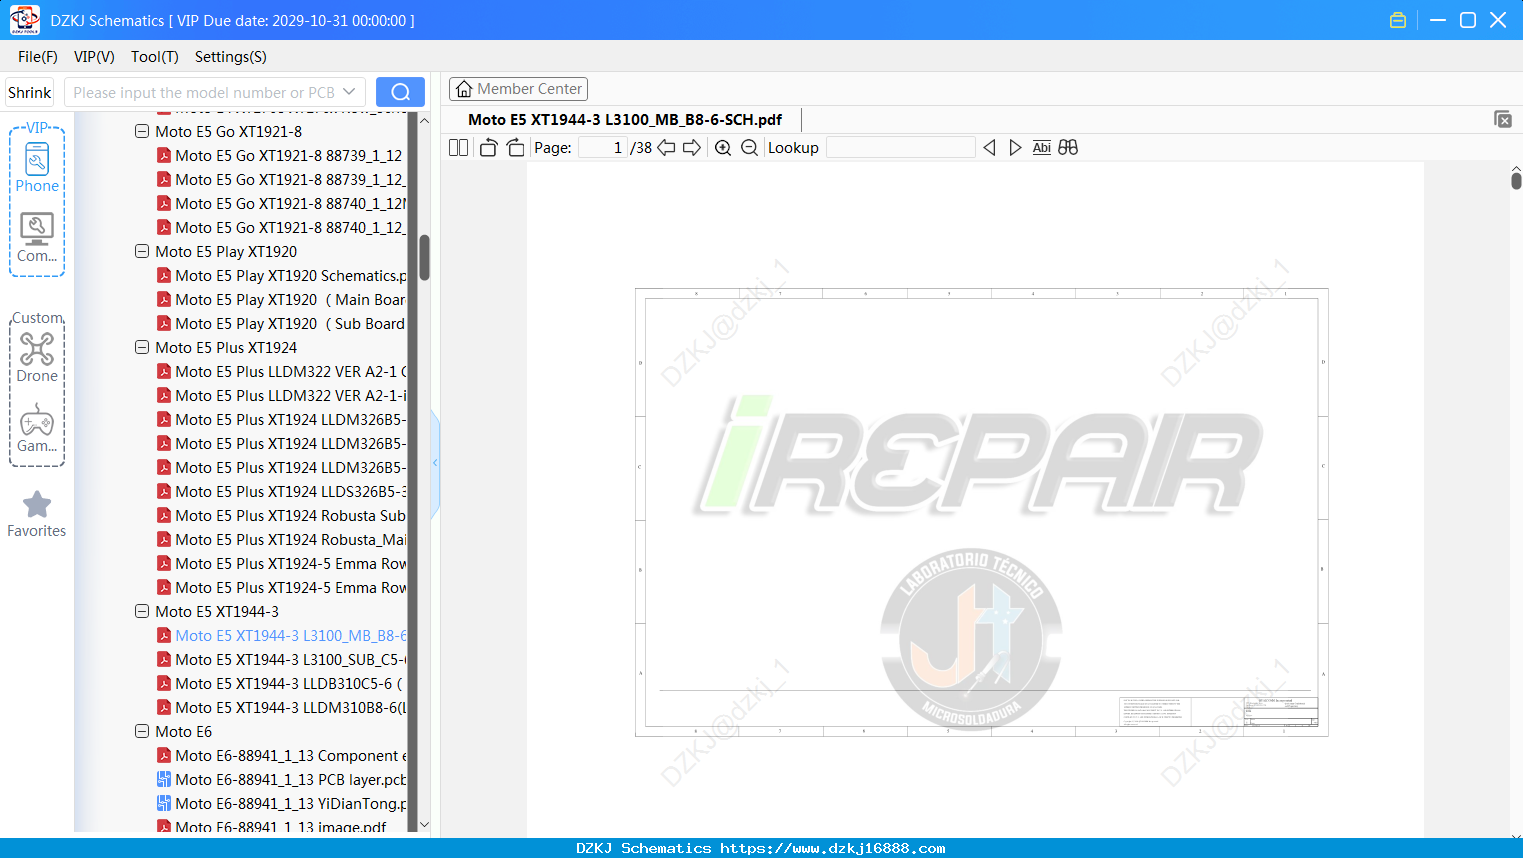This screenshot has width=1523, height=858.
Task: Open Moto E5 XT1944-3 L3100_SUB_C5 file
Action: click(x=290, y=659)
